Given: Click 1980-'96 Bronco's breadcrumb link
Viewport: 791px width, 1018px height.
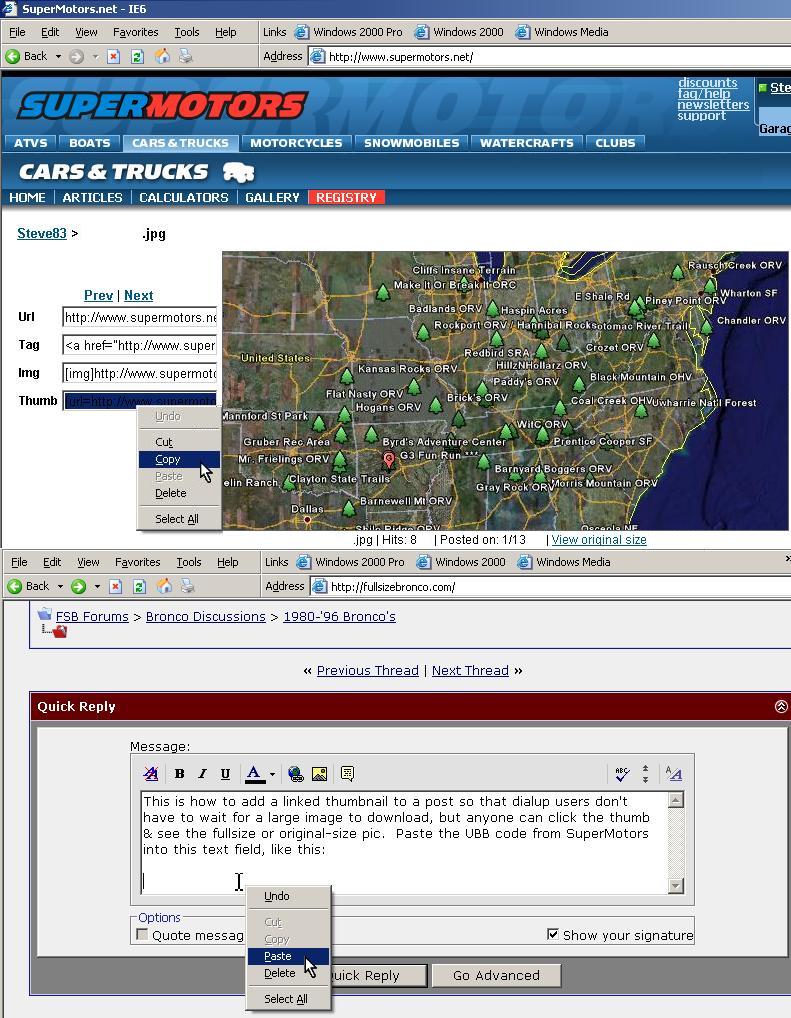Looking at the screenshot, I should coord(339,616).
